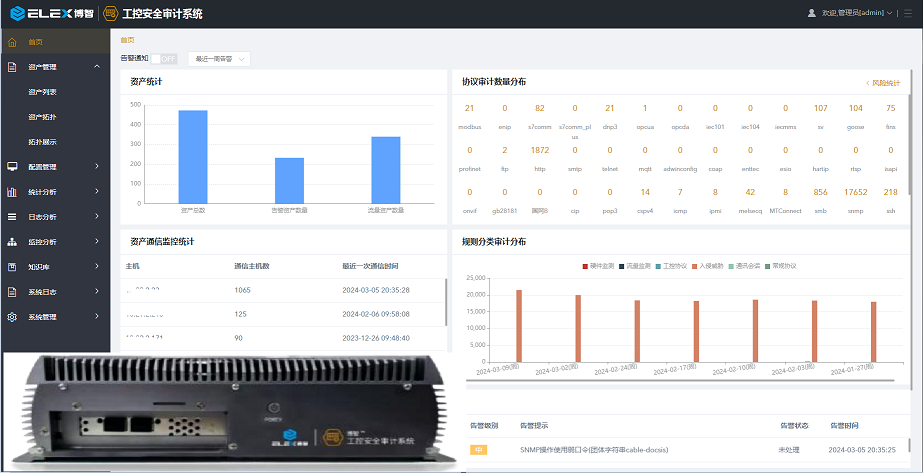Click the log analysis list icon
The image size is (923, 473).
[12, 217]
